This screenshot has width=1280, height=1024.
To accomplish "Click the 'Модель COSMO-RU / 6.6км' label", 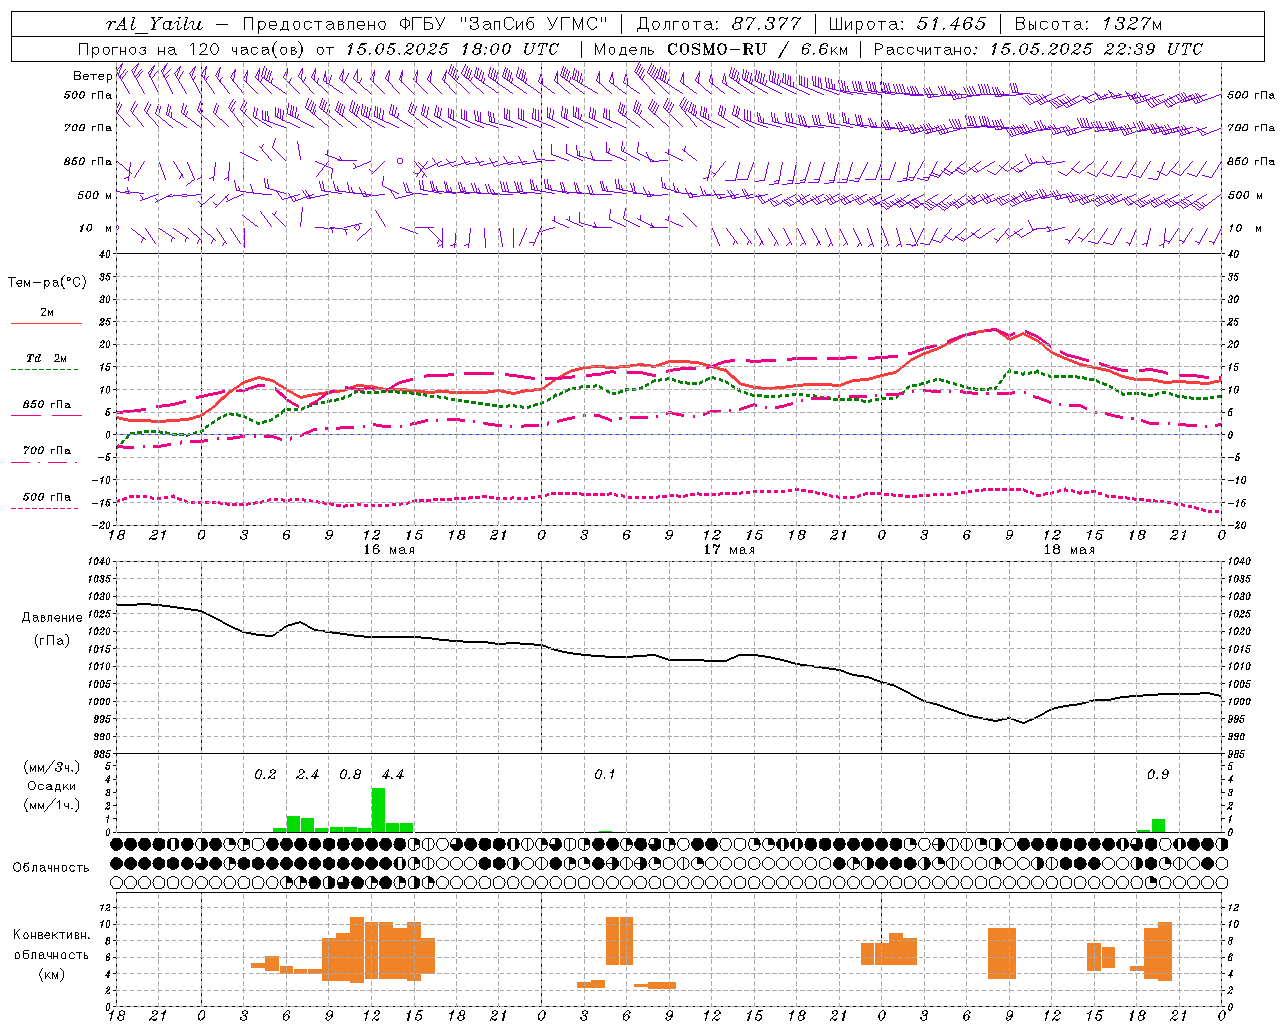I will (x=721, y=49).
